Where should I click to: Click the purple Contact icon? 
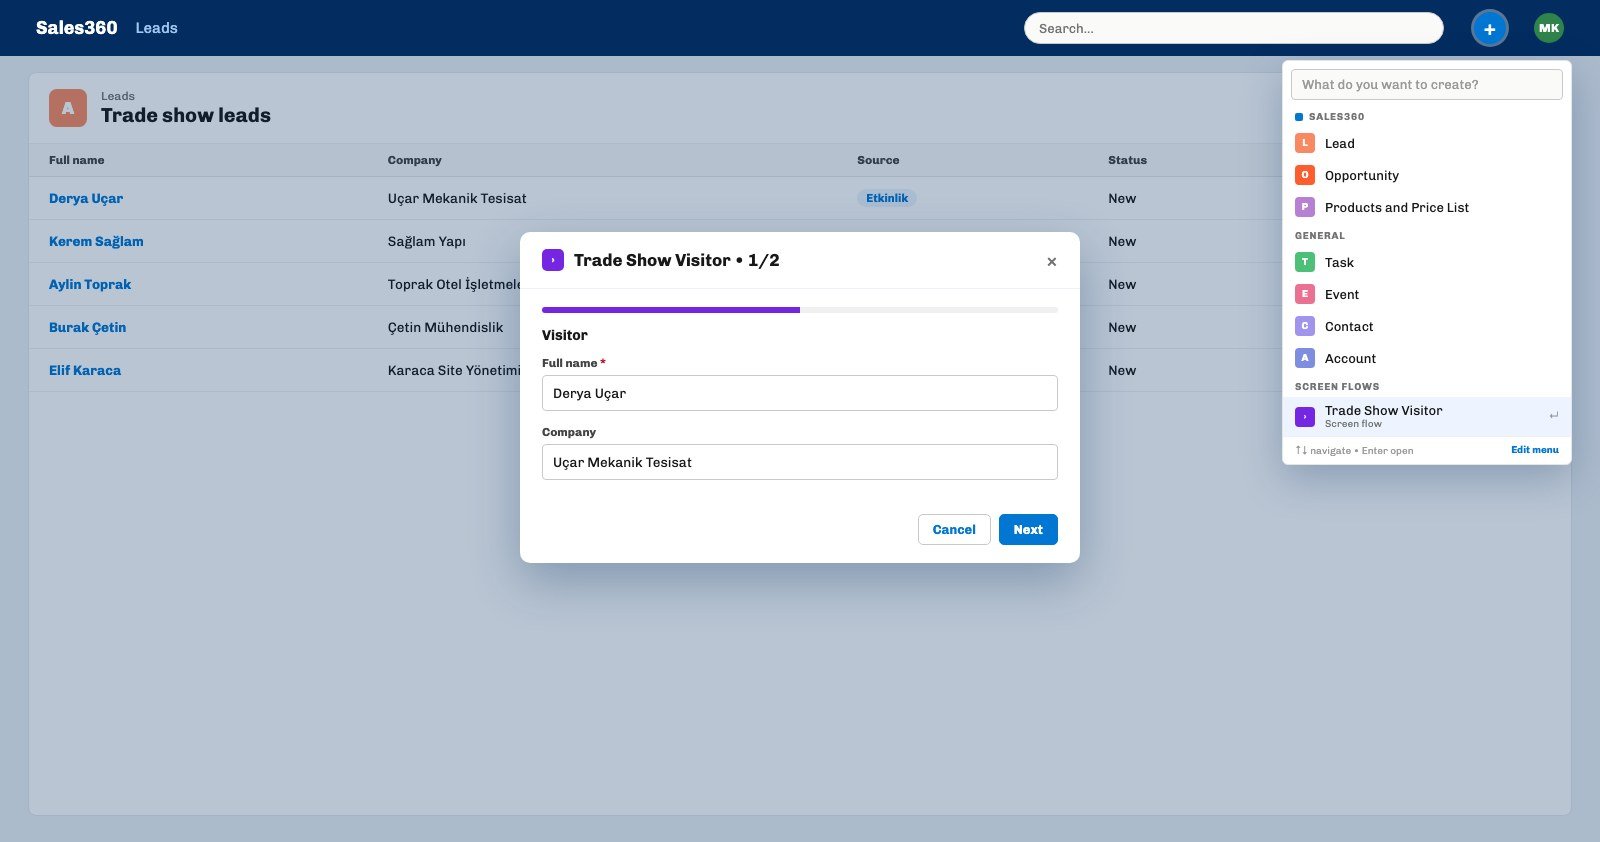click(x=1305, y=326)
